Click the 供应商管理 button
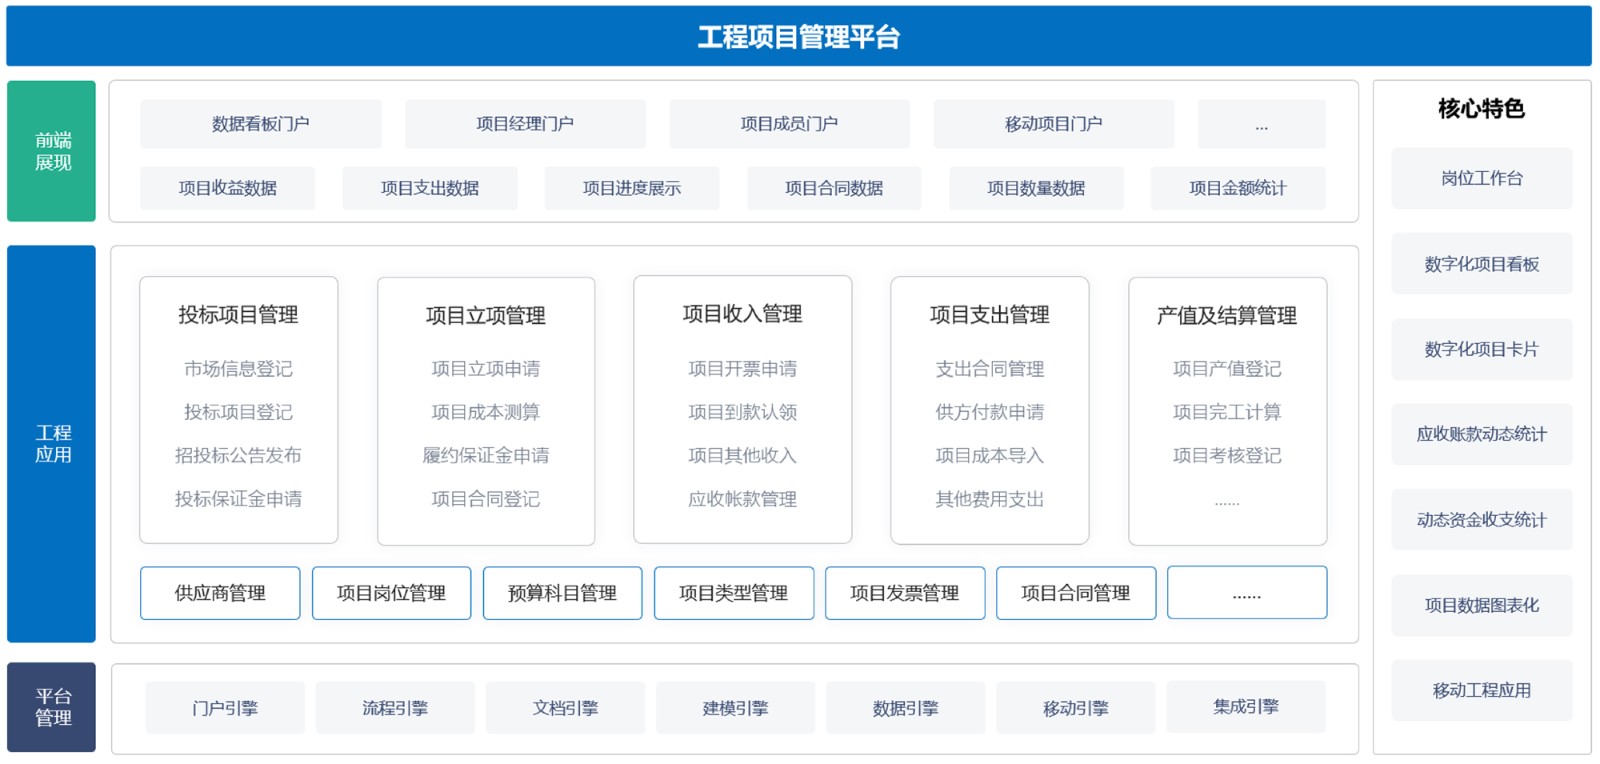 [220, 593]
